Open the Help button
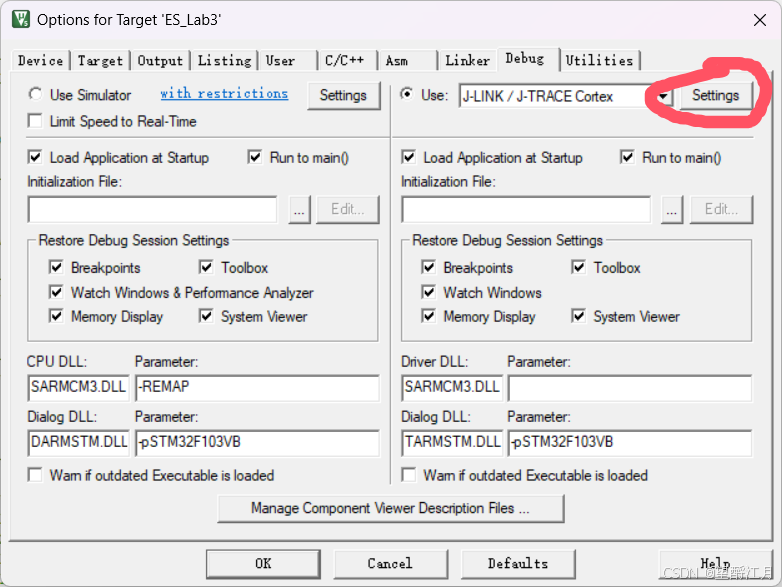782x587 pixels. click(715, 564)
